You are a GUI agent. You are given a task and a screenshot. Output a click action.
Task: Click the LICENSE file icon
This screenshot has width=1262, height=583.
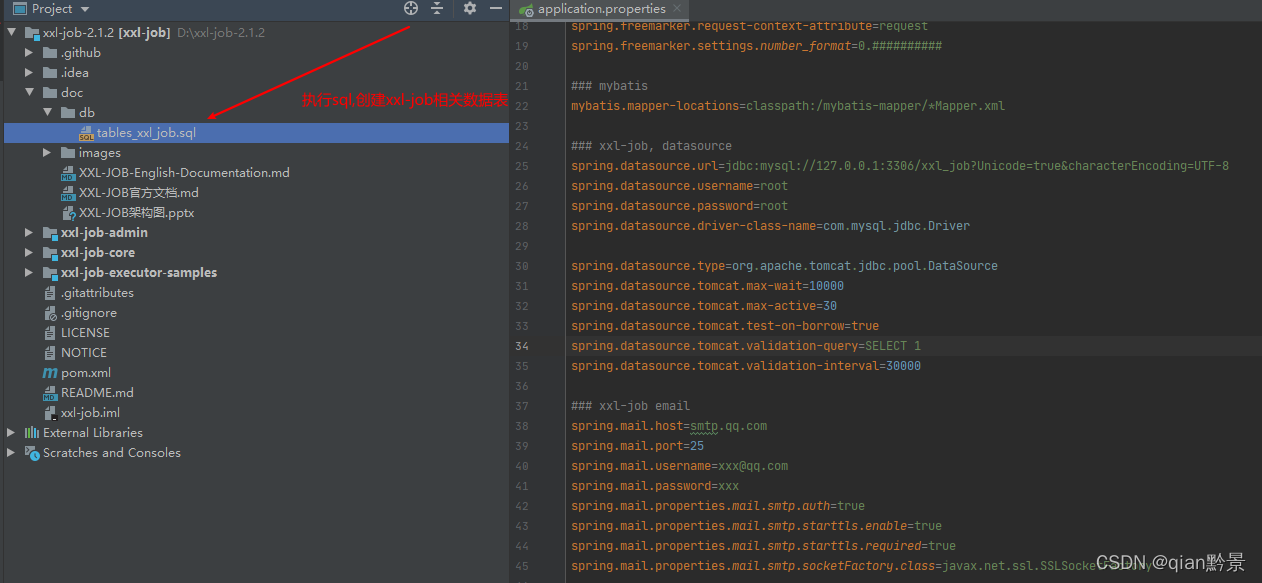click(x=51, y=333)
